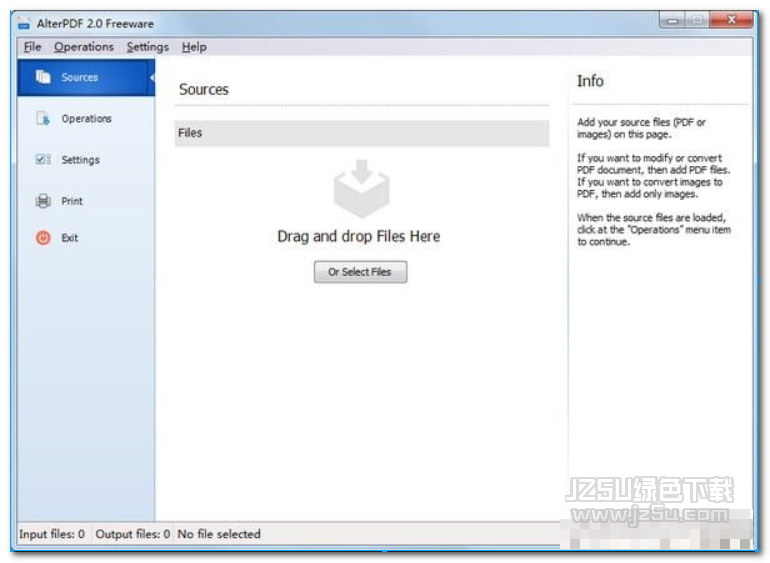Click the Sources sidebar icon
Image resolution: width=770 pixels, height=563 pixels.
43,77
